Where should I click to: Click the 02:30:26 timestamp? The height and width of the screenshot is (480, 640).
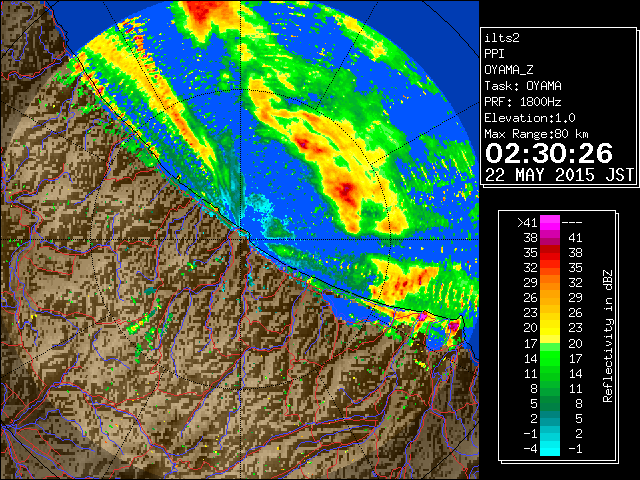pos(549,153)
